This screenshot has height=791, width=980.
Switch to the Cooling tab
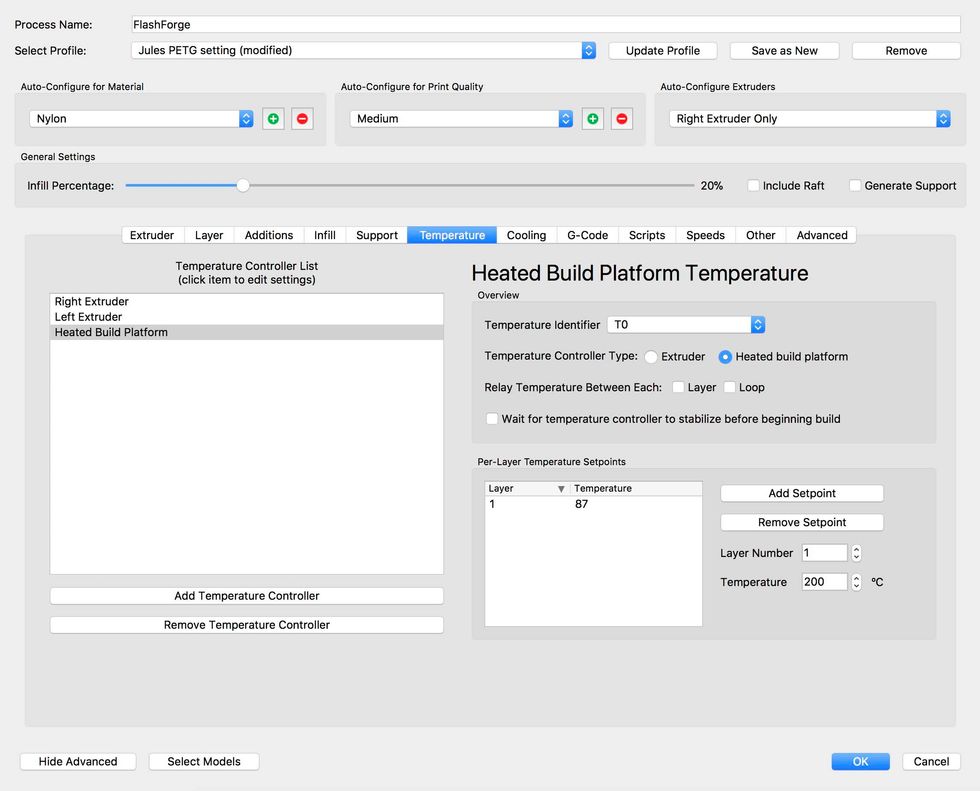click(x=526, y=235)
